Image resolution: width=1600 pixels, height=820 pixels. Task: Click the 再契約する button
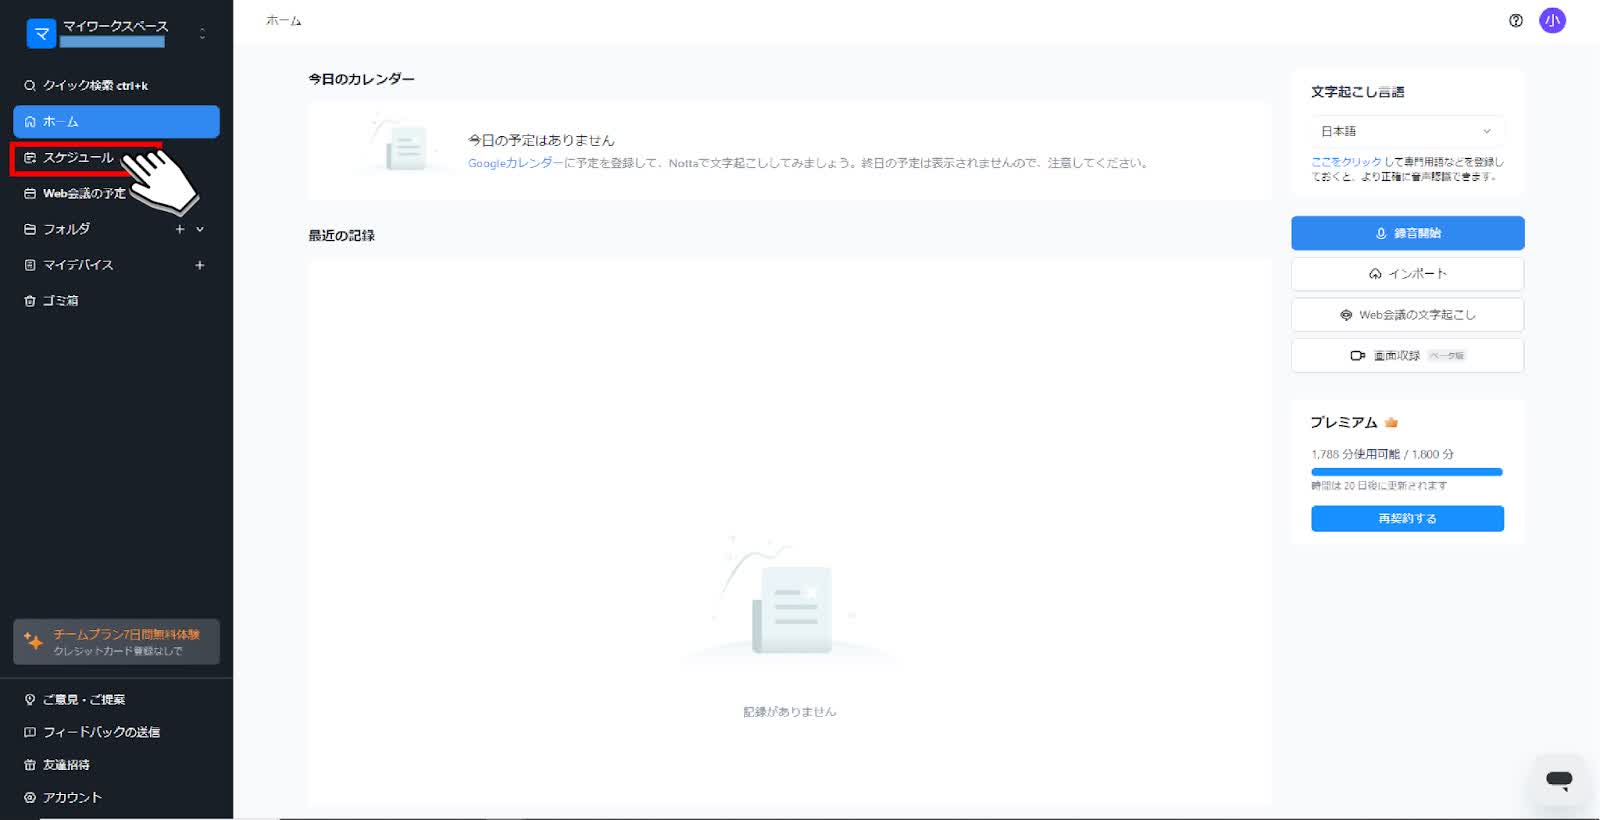[x=1407, y=518]
